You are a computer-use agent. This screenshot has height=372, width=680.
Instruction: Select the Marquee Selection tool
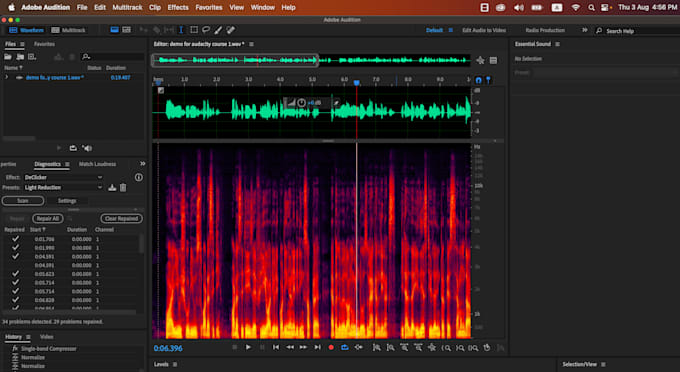pos(194,30)
